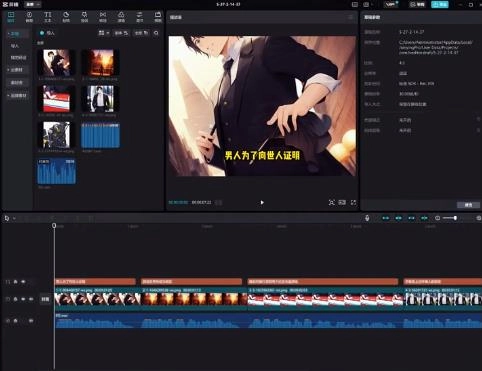The image size is (482, 371).
Task: Switch to the Media tab
Action: (x=11, y=17)
